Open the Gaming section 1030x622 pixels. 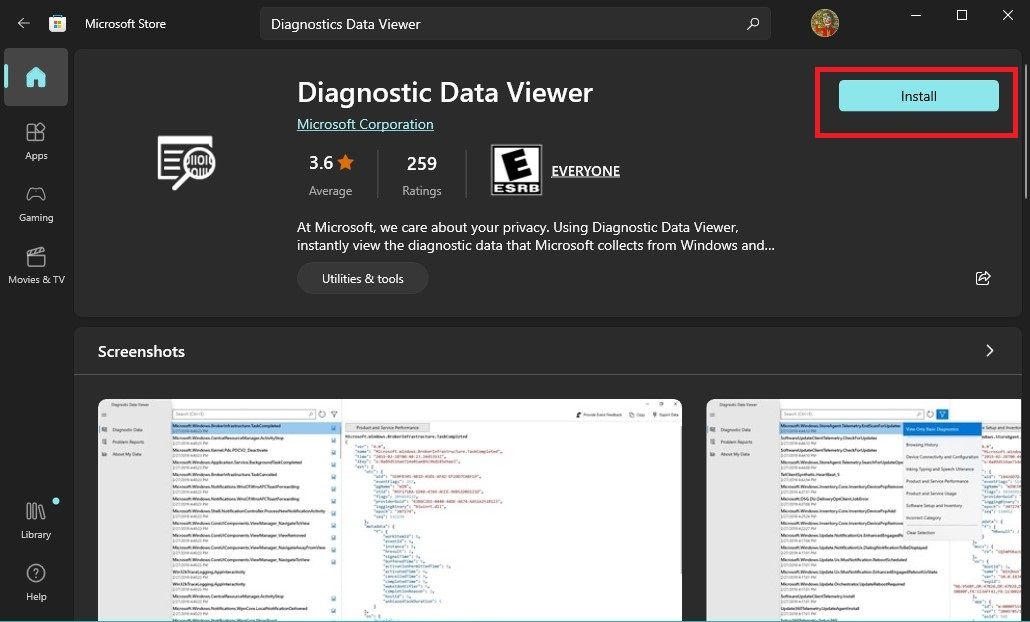(36, 203)
